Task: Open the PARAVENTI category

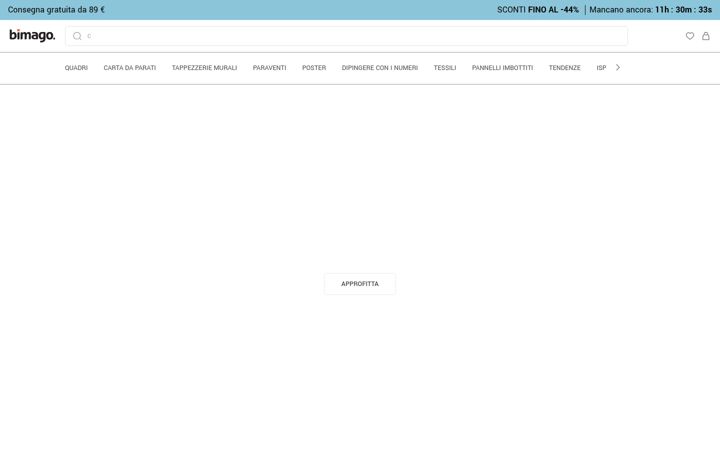Action: tap(270, 68)
